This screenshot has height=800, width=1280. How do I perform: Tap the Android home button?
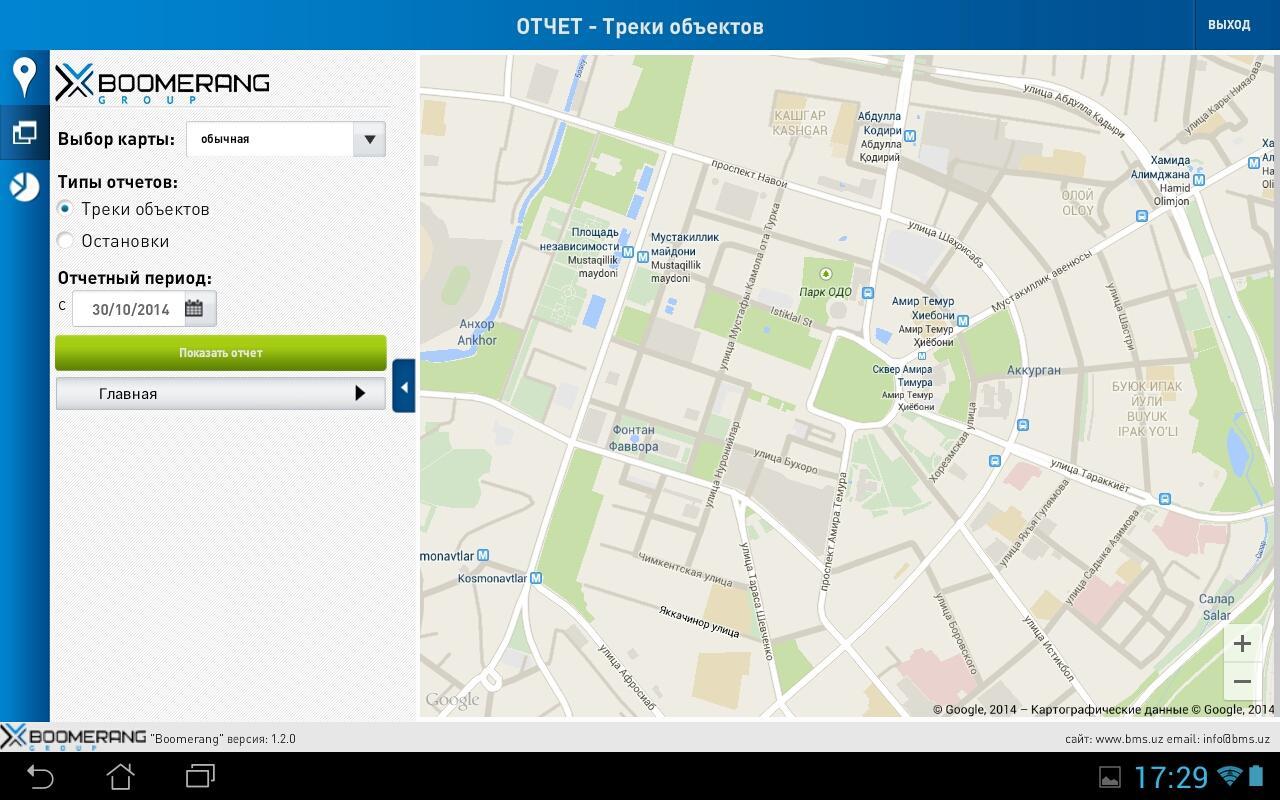[x=120, y=776]
